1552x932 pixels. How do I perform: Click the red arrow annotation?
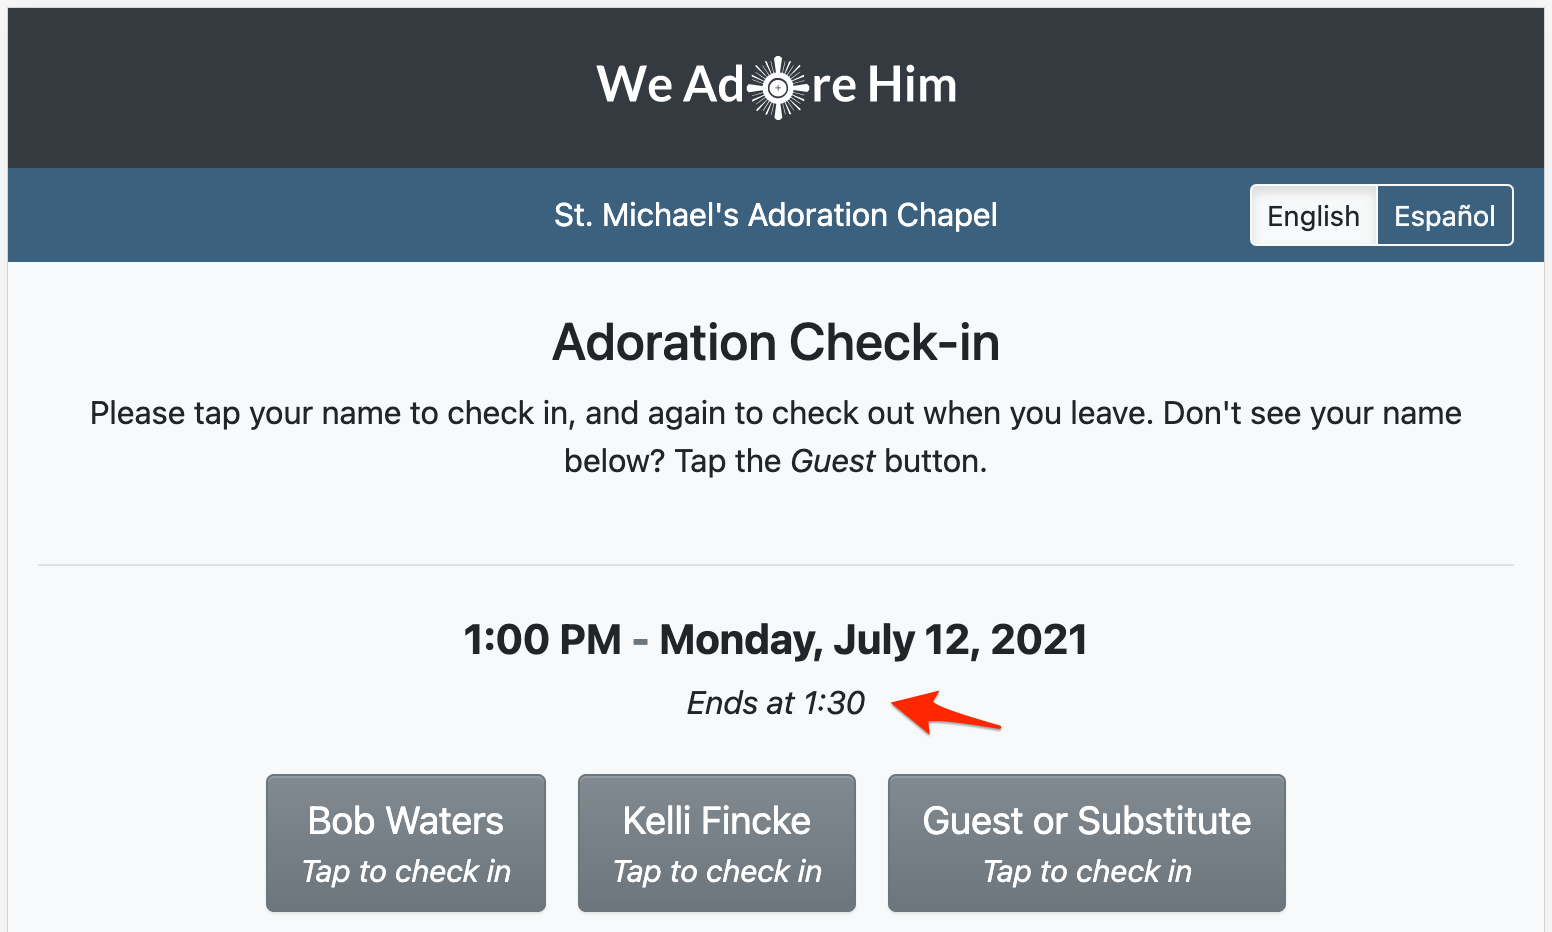coord(944,711)
